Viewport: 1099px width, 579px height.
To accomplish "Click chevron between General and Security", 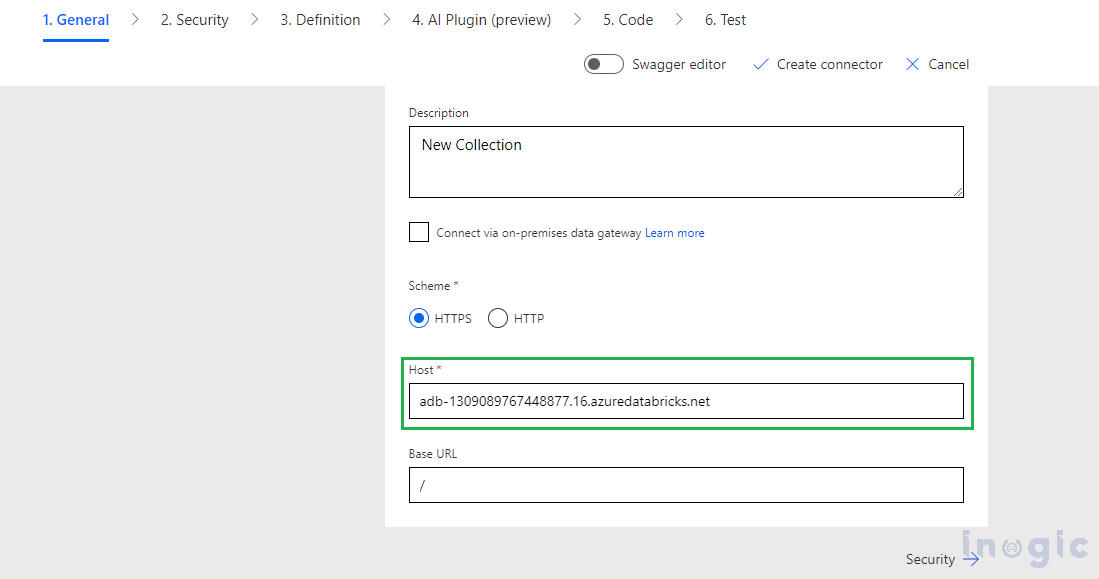I will (135, 20).
